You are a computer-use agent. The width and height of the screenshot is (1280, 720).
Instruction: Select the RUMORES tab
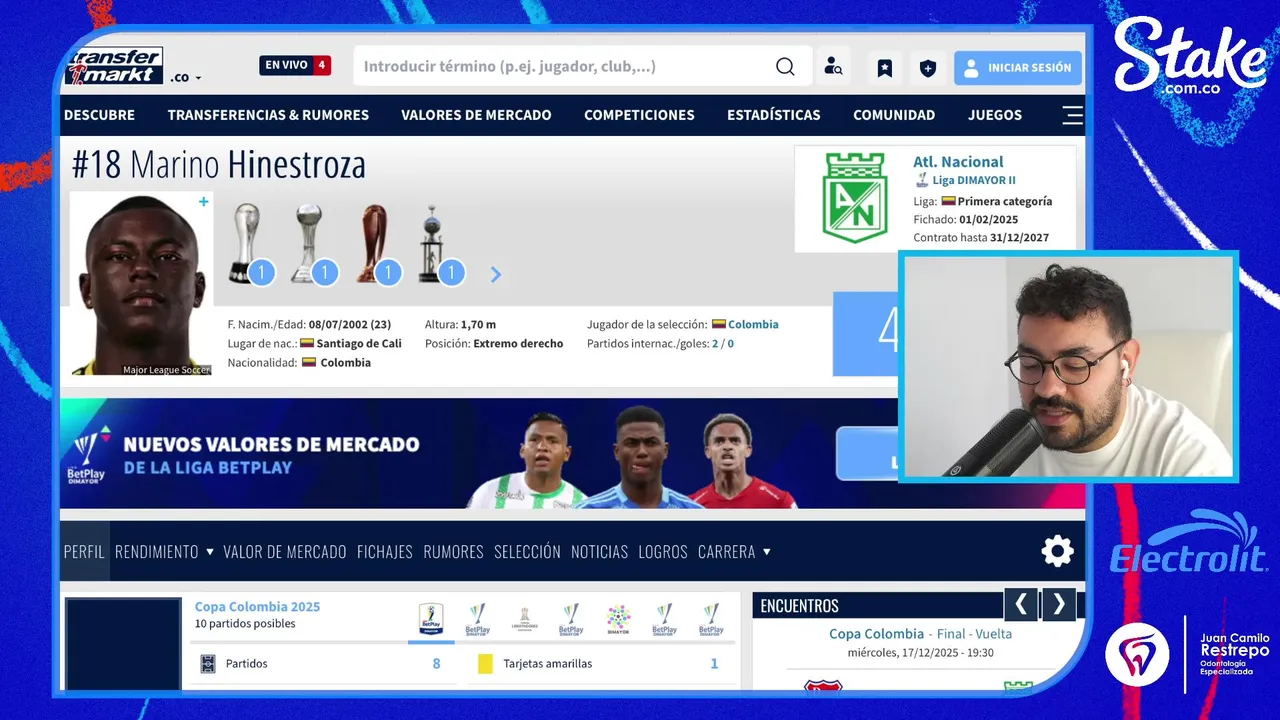tap(453, 551)
